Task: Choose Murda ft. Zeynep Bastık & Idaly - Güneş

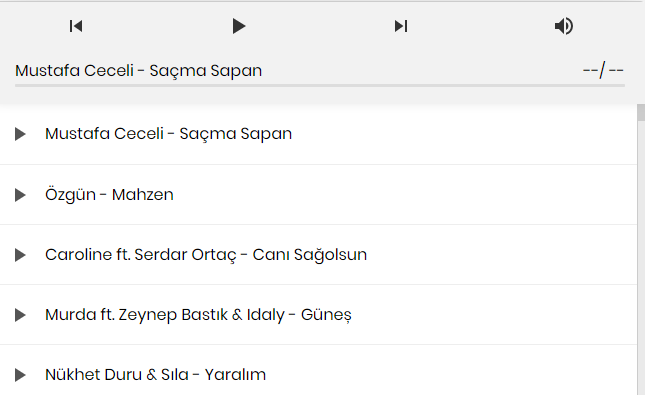Action: [198, 315]
